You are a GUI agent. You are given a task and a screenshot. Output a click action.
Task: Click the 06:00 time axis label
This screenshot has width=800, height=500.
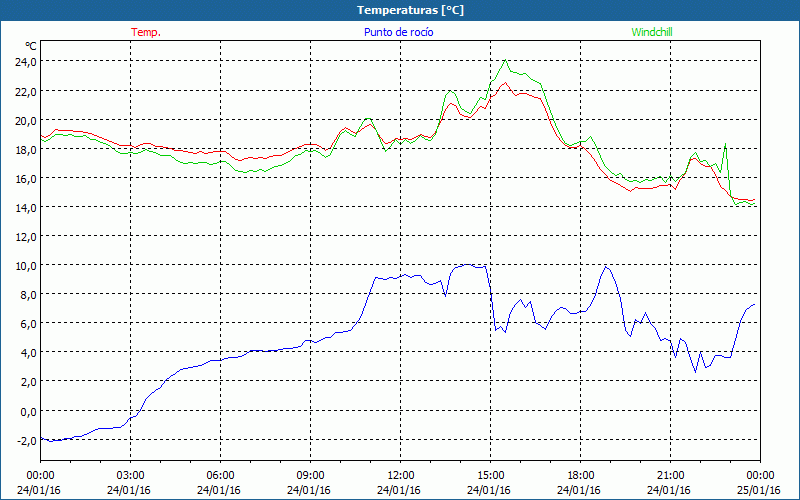point(220,476)
